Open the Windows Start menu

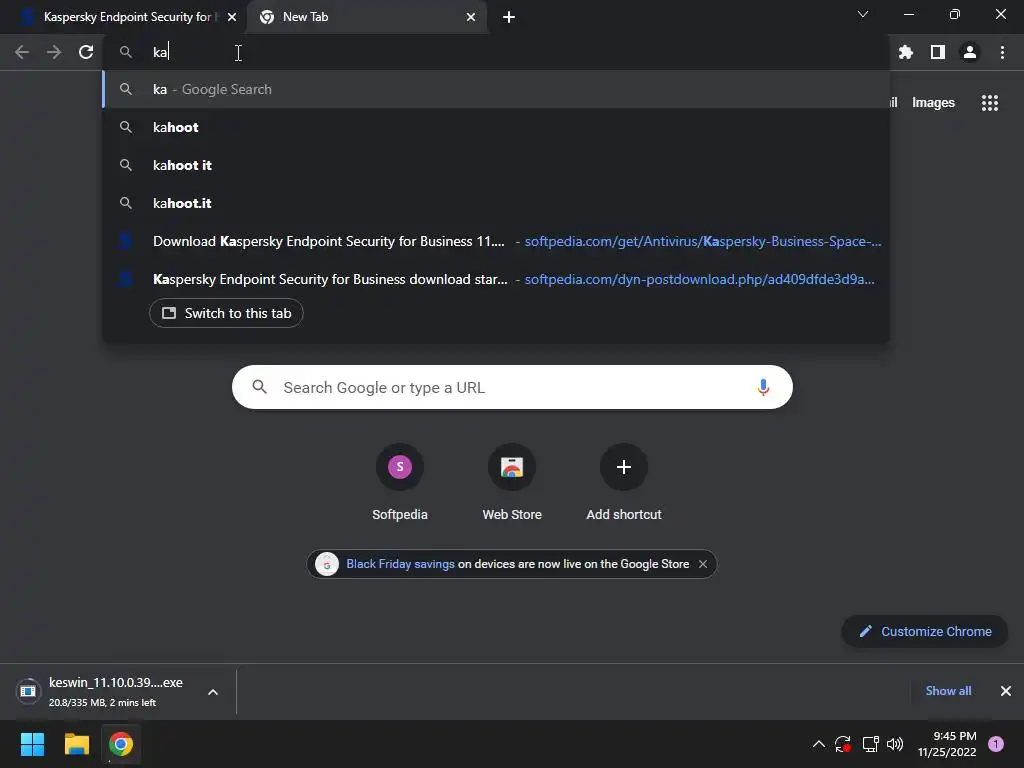(32, 744)
